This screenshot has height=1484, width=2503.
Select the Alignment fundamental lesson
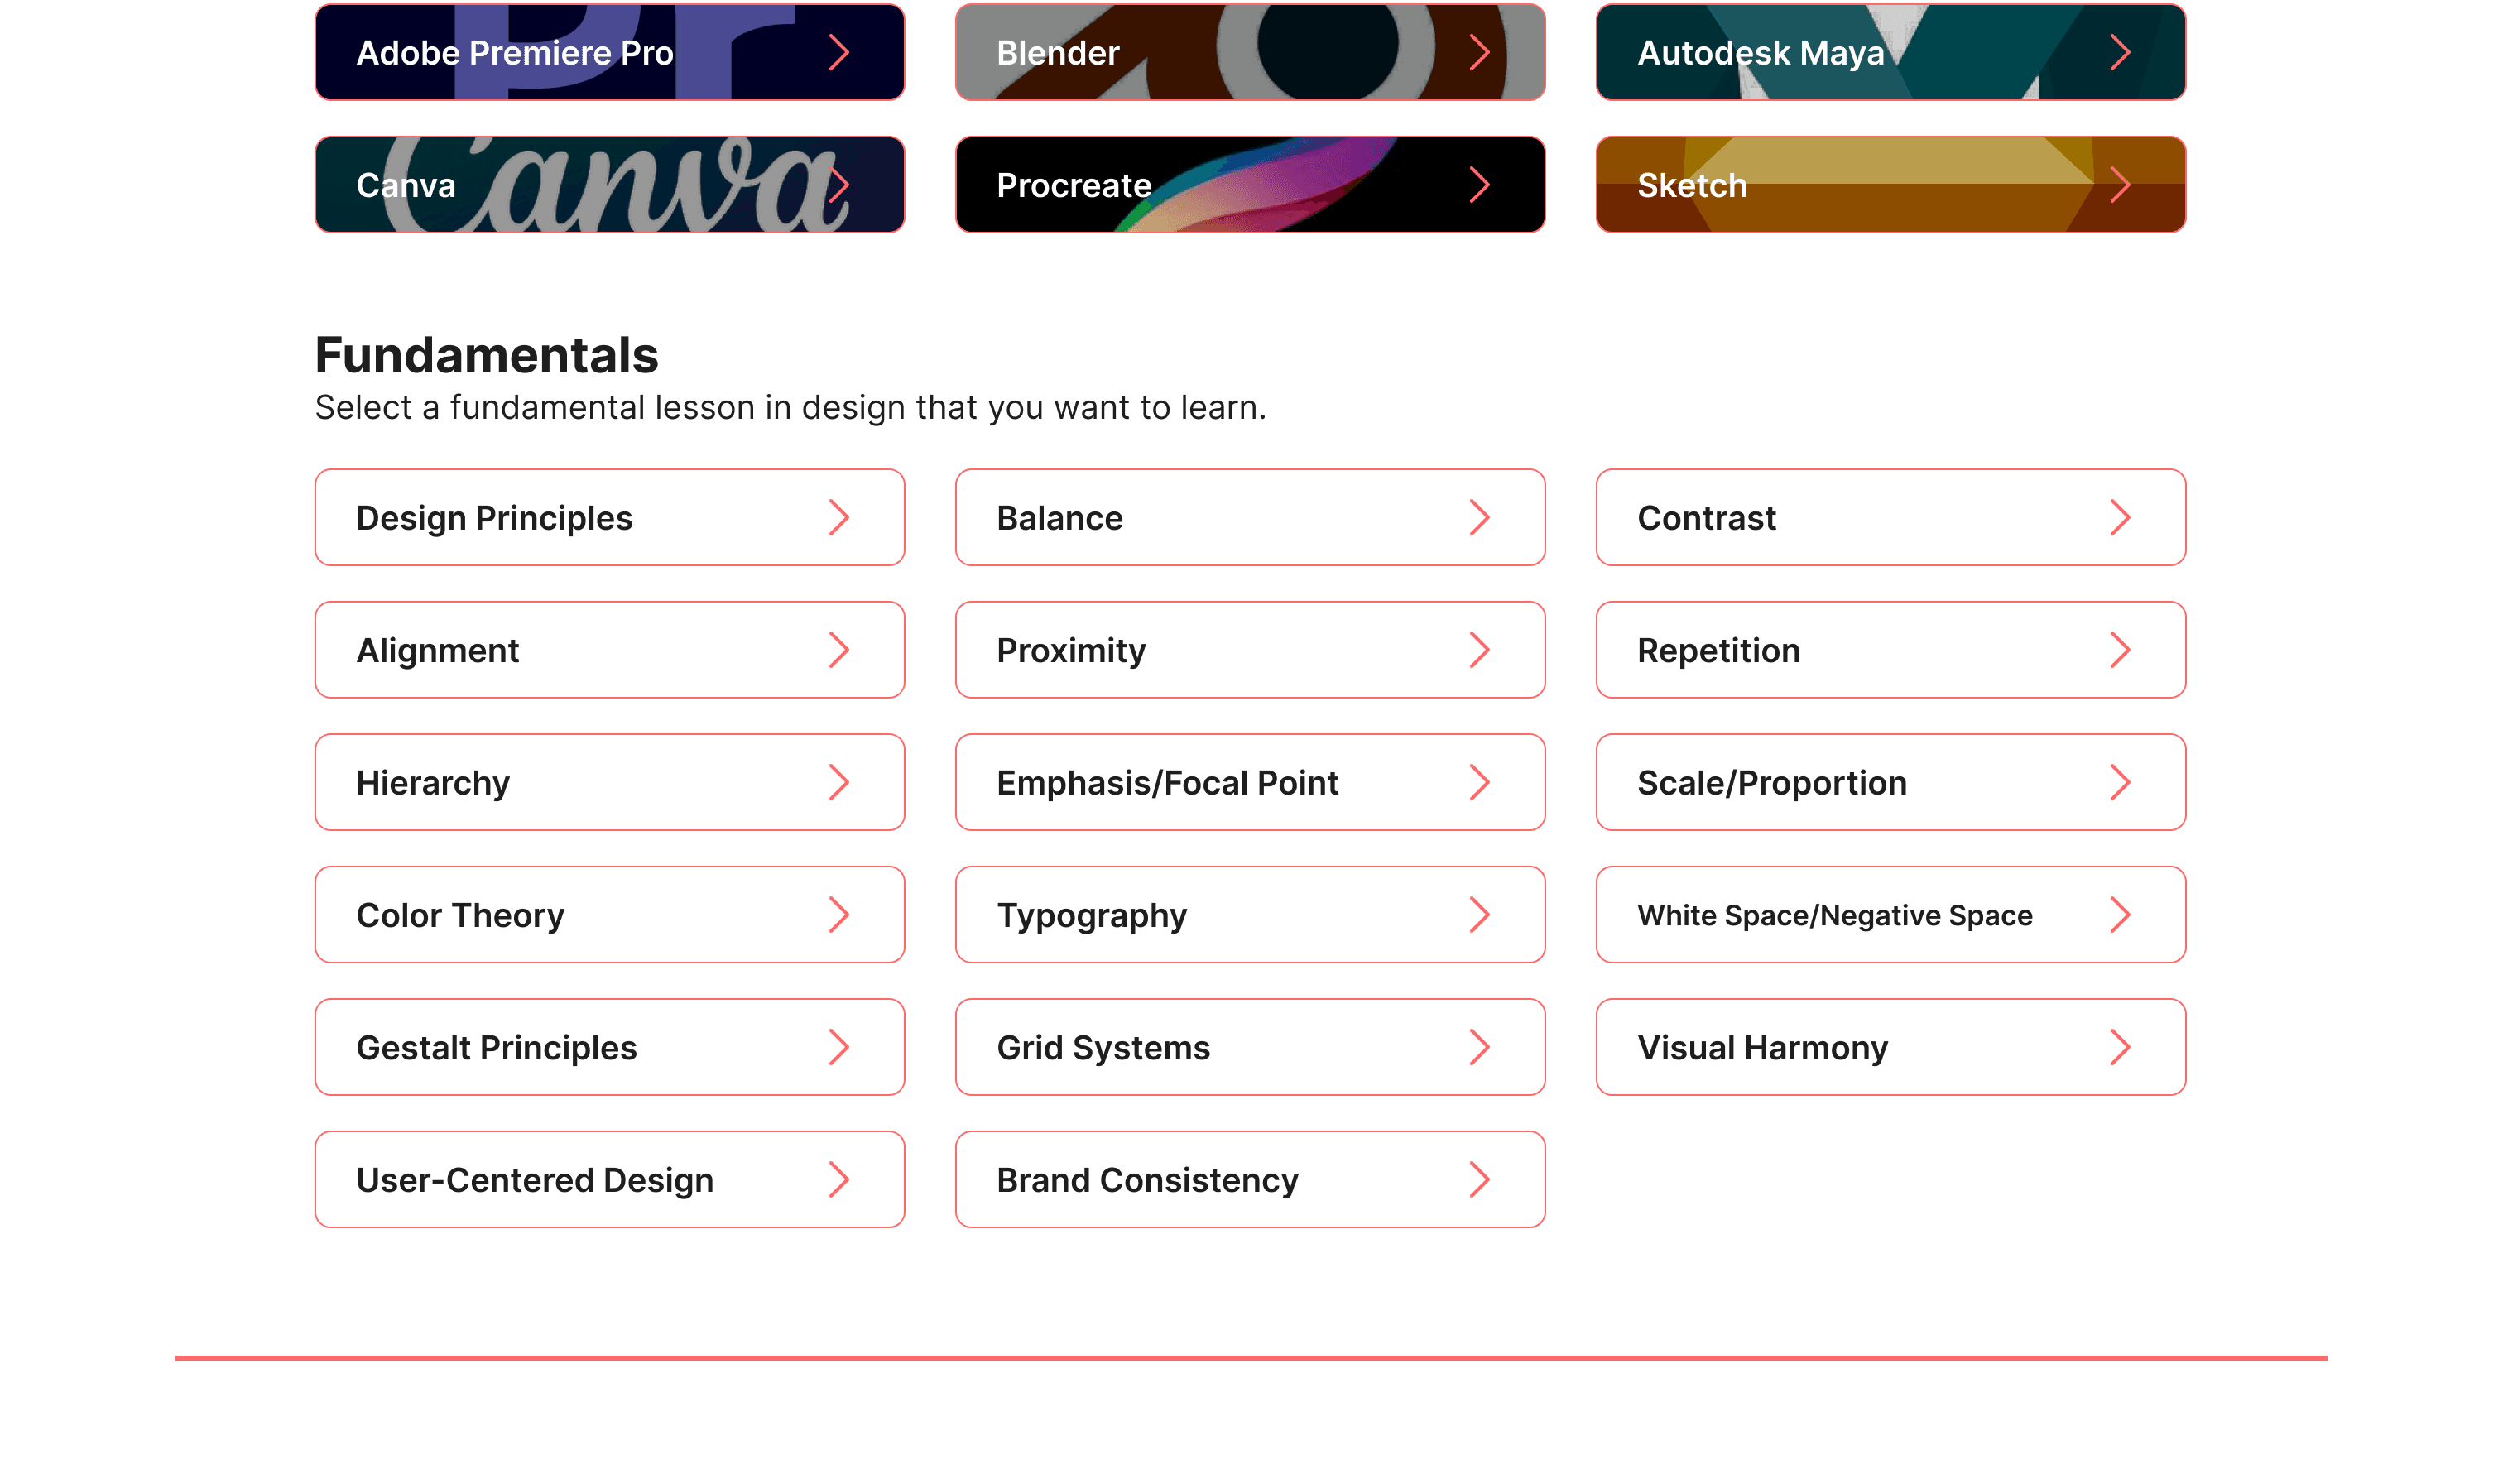pos(609,650)
